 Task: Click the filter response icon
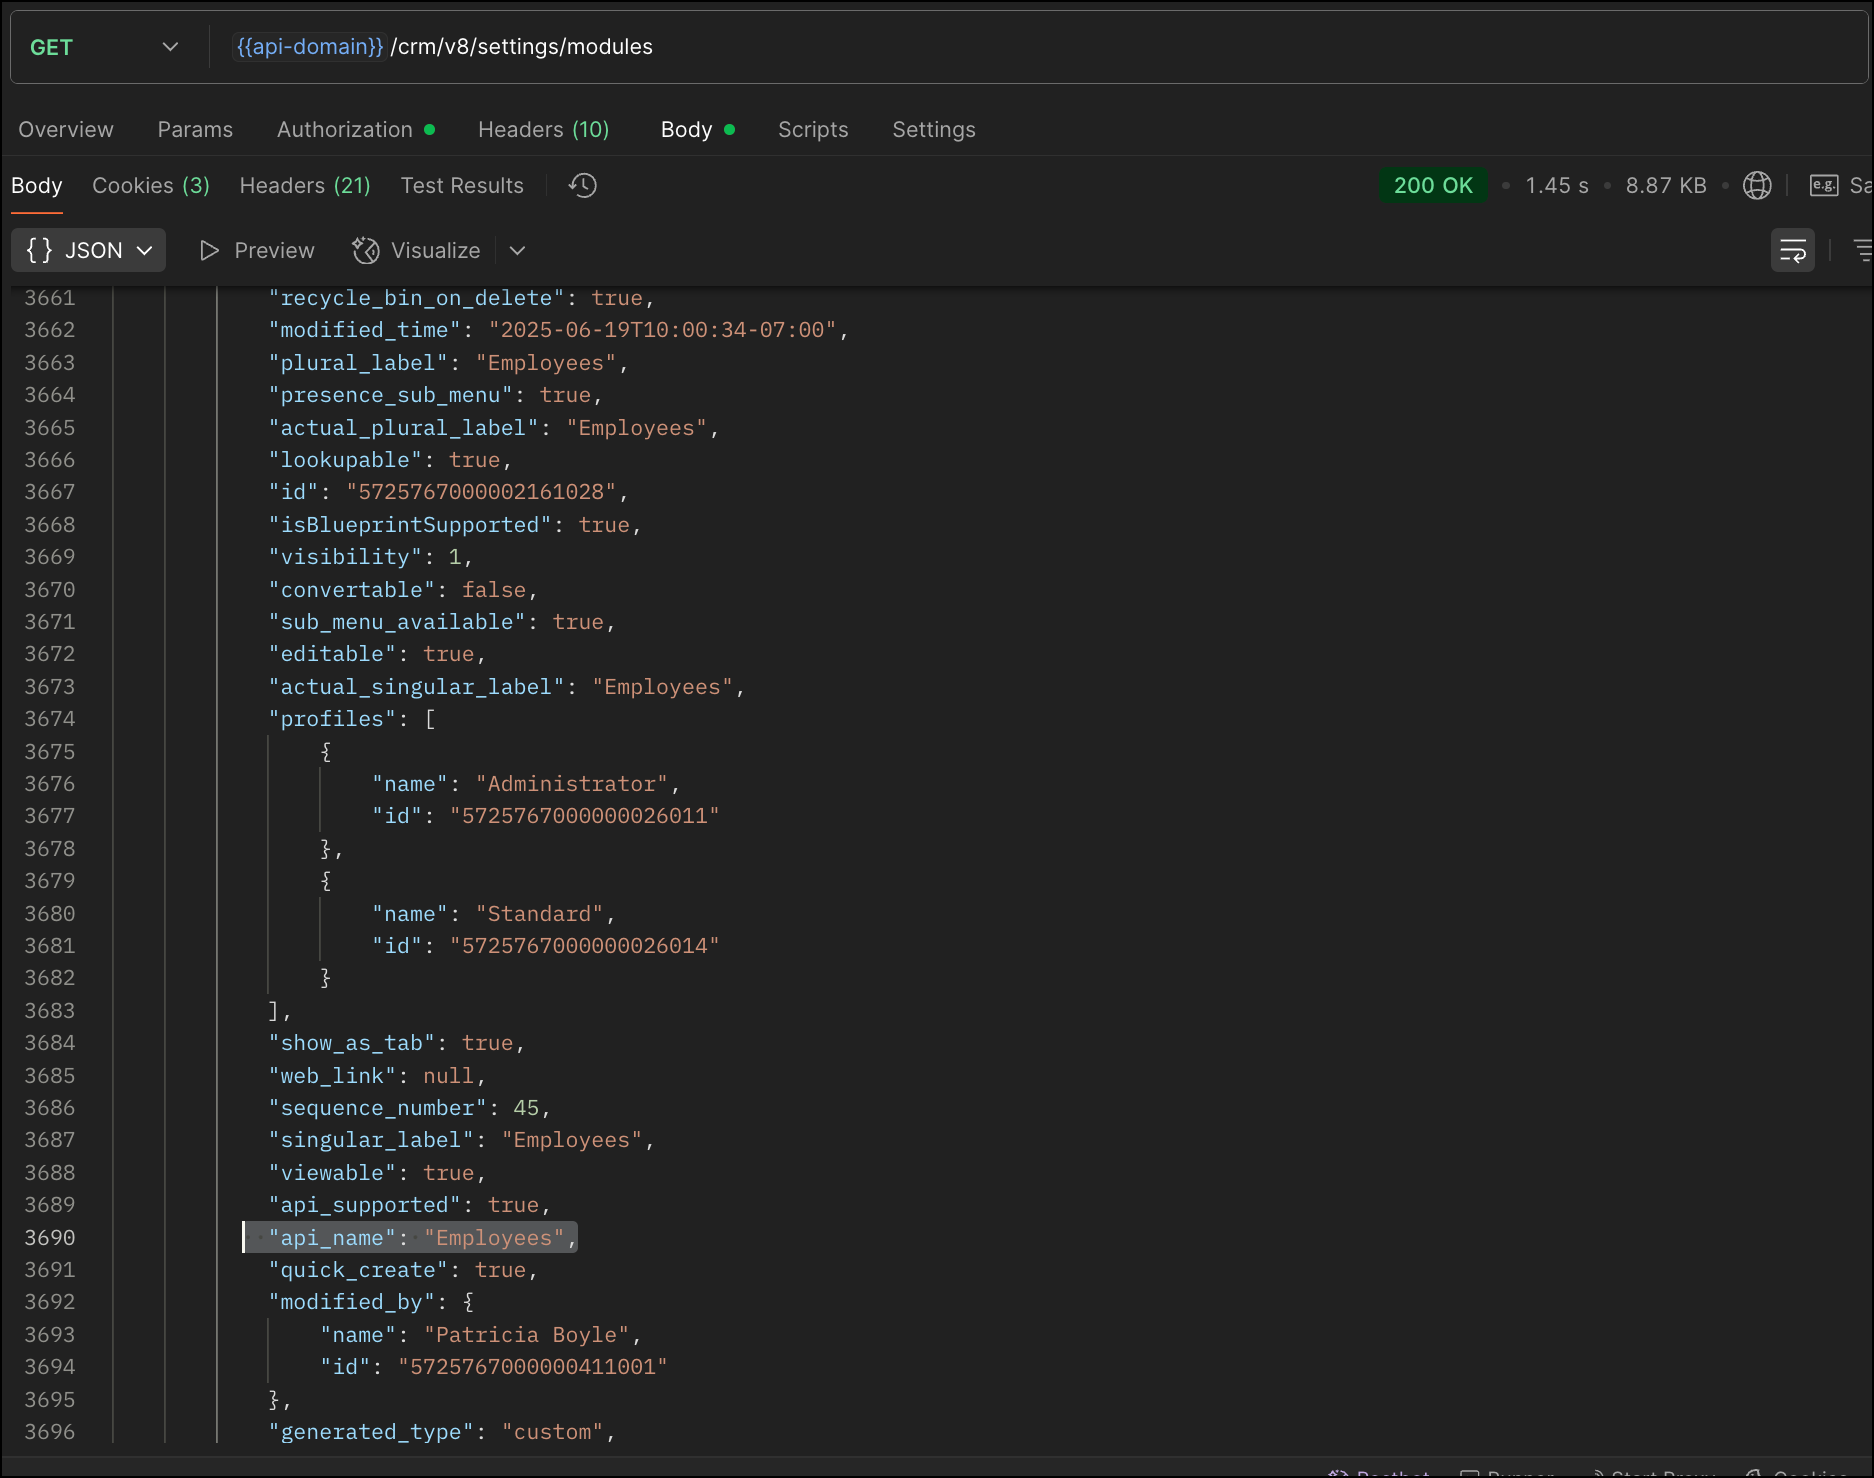(1861, 251)
